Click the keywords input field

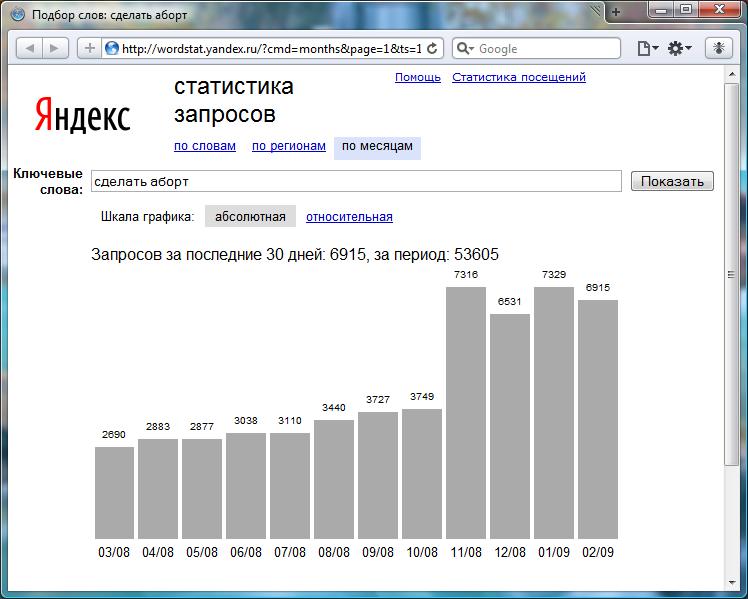356,181
